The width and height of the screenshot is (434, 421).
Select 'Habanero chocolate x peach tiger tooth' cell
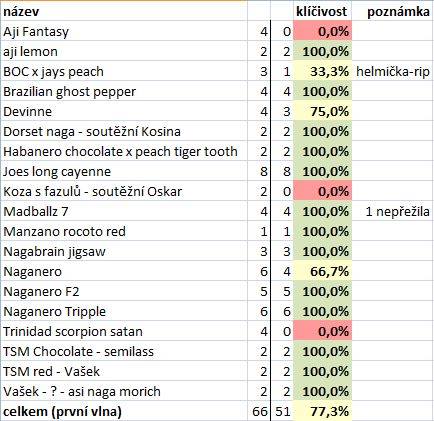(124, 151)
